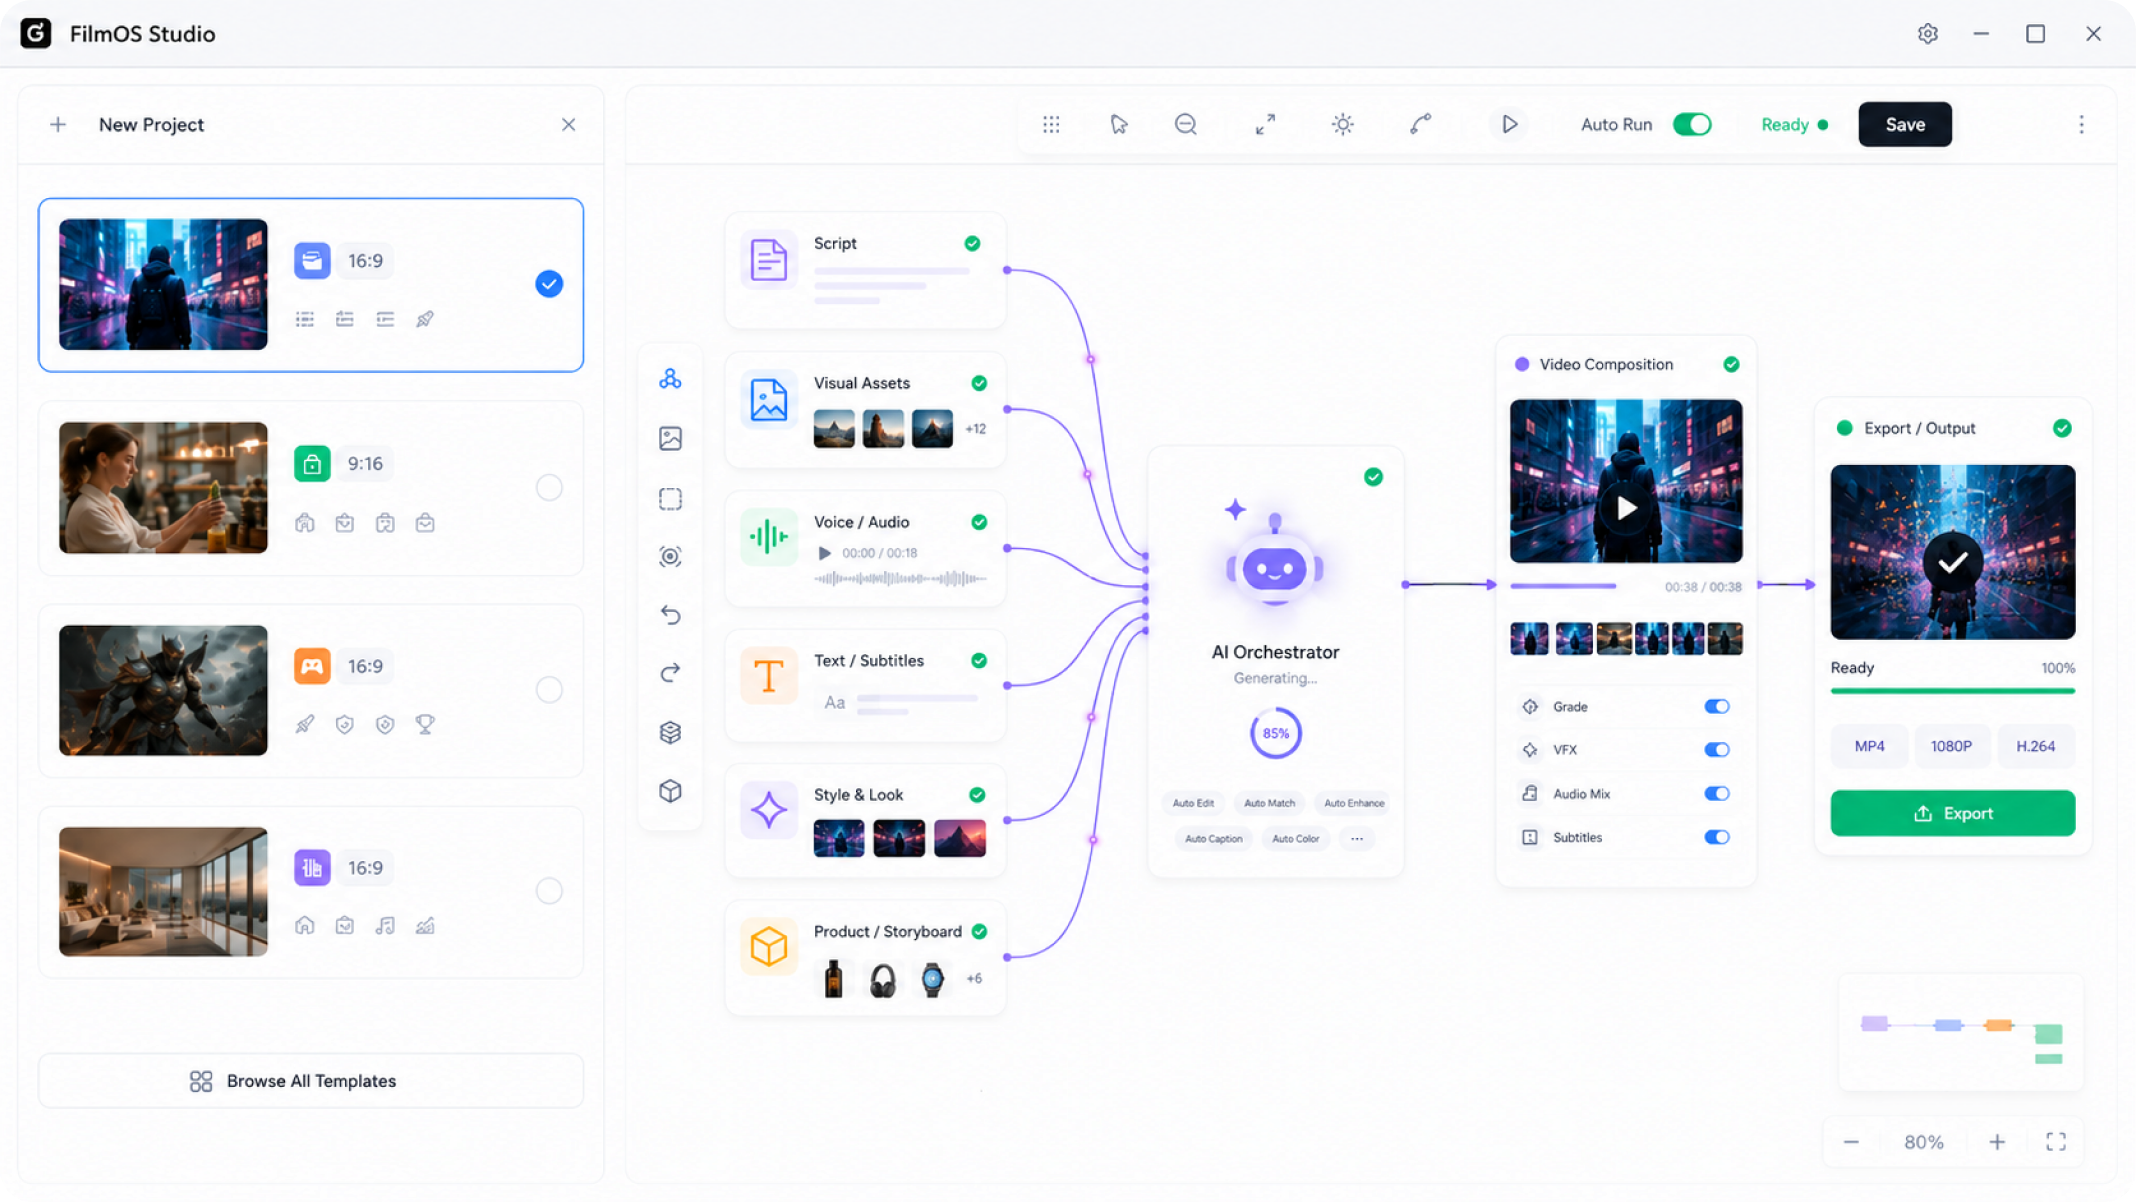
Task: Click the grid dots icon in toolbar
Action: (1051, 124)
